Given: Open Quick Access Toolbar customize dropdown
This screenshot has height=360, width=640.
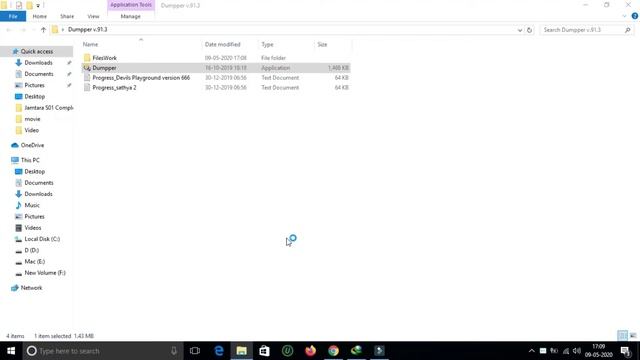Looking at the screenshot, I should tap(38, 6).
